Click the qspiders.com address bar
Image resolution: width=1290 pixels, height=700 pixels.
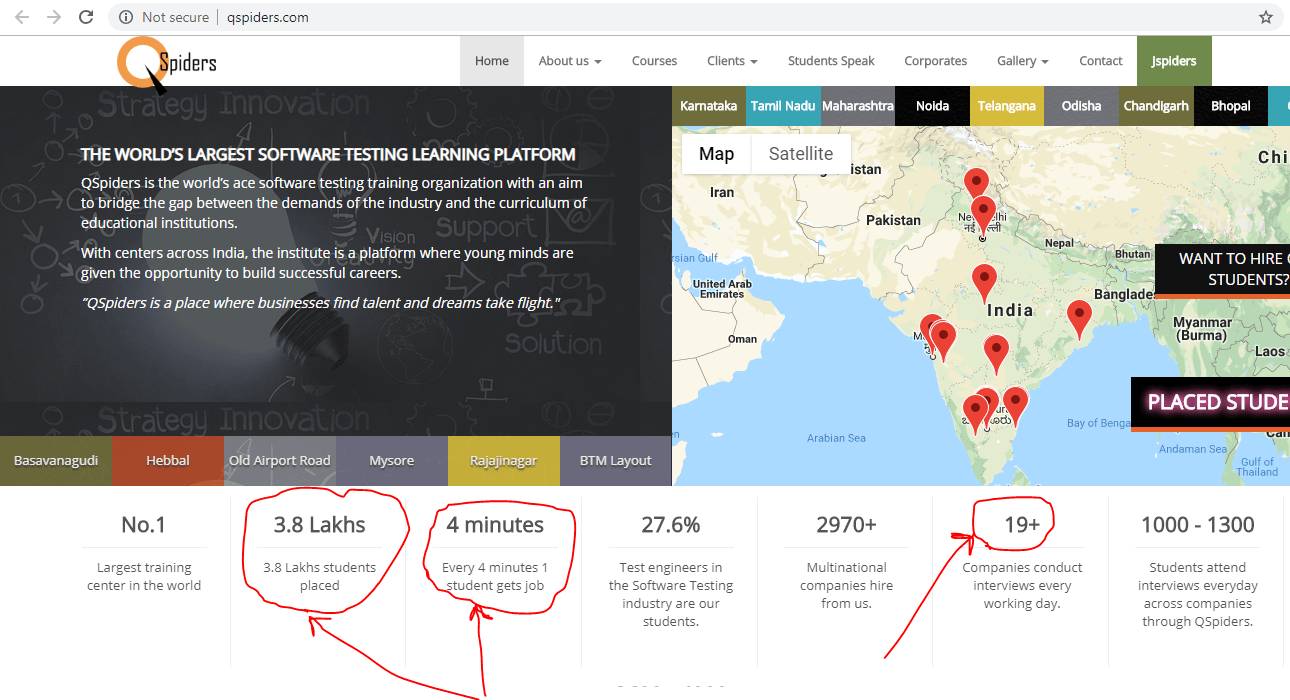[x=268, y=17]
